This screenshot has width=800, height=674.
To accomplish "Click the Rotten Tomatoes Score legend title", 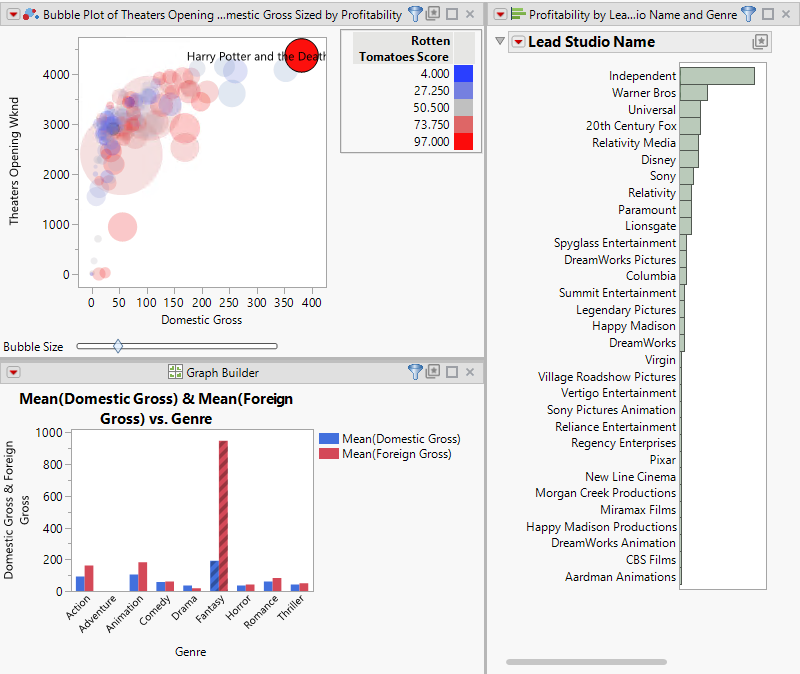I will click(404, 48).
